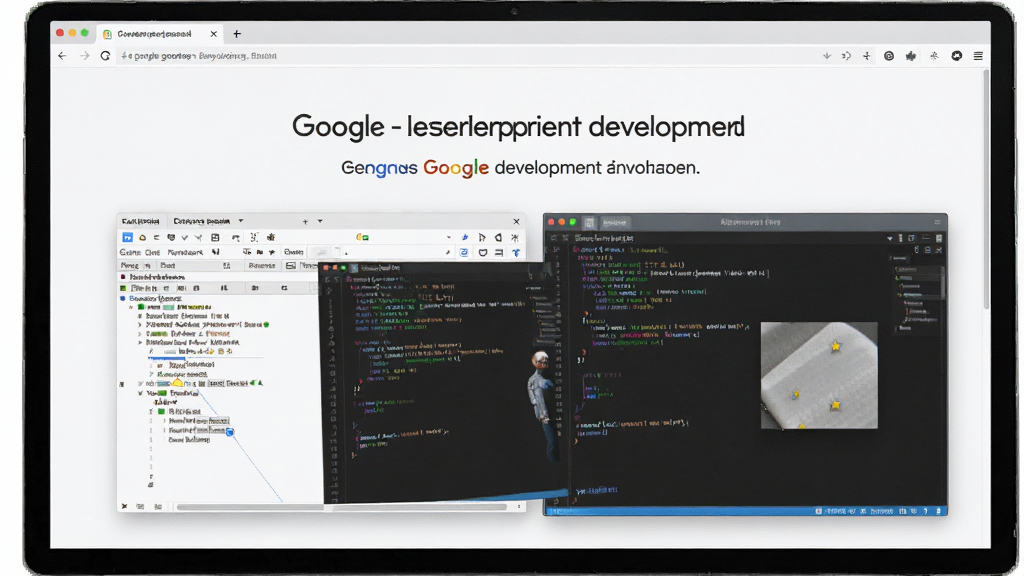1024x576 pixels.
Task: Open the dropdown arrow in dark editor header
Action: point(889,238)
